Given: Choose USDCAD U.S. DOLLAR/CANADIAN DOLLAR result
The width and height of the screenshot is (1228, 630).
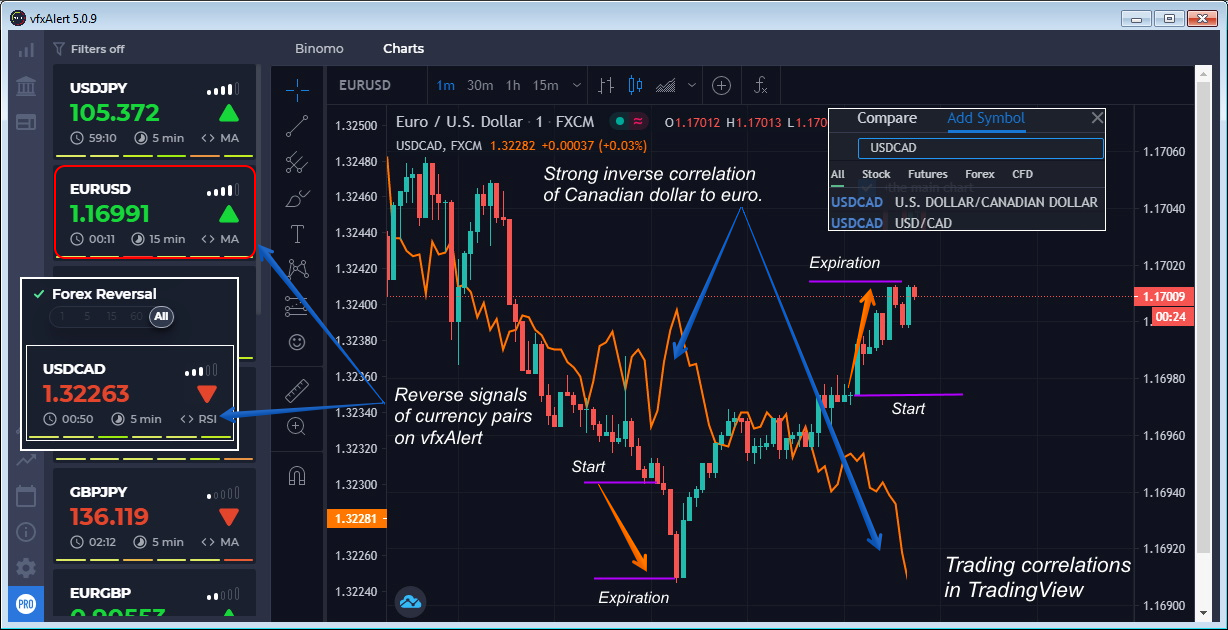Looking at the screenshot, I should [x=966, y=202].
